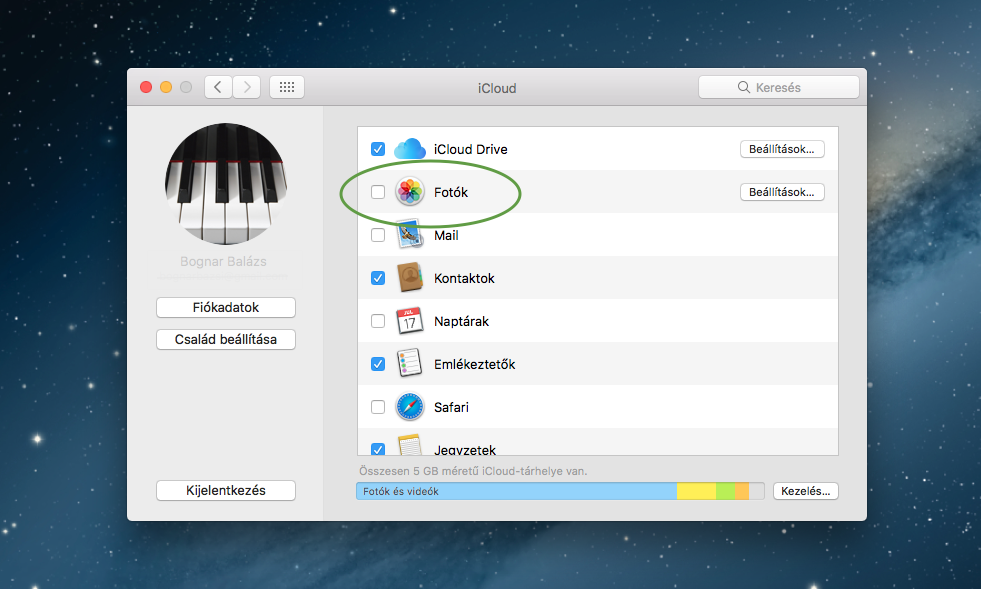This screenshot has width=981, height=589.
Task: Minimize the iCloud window with yellow button
Action: (166, 87)
